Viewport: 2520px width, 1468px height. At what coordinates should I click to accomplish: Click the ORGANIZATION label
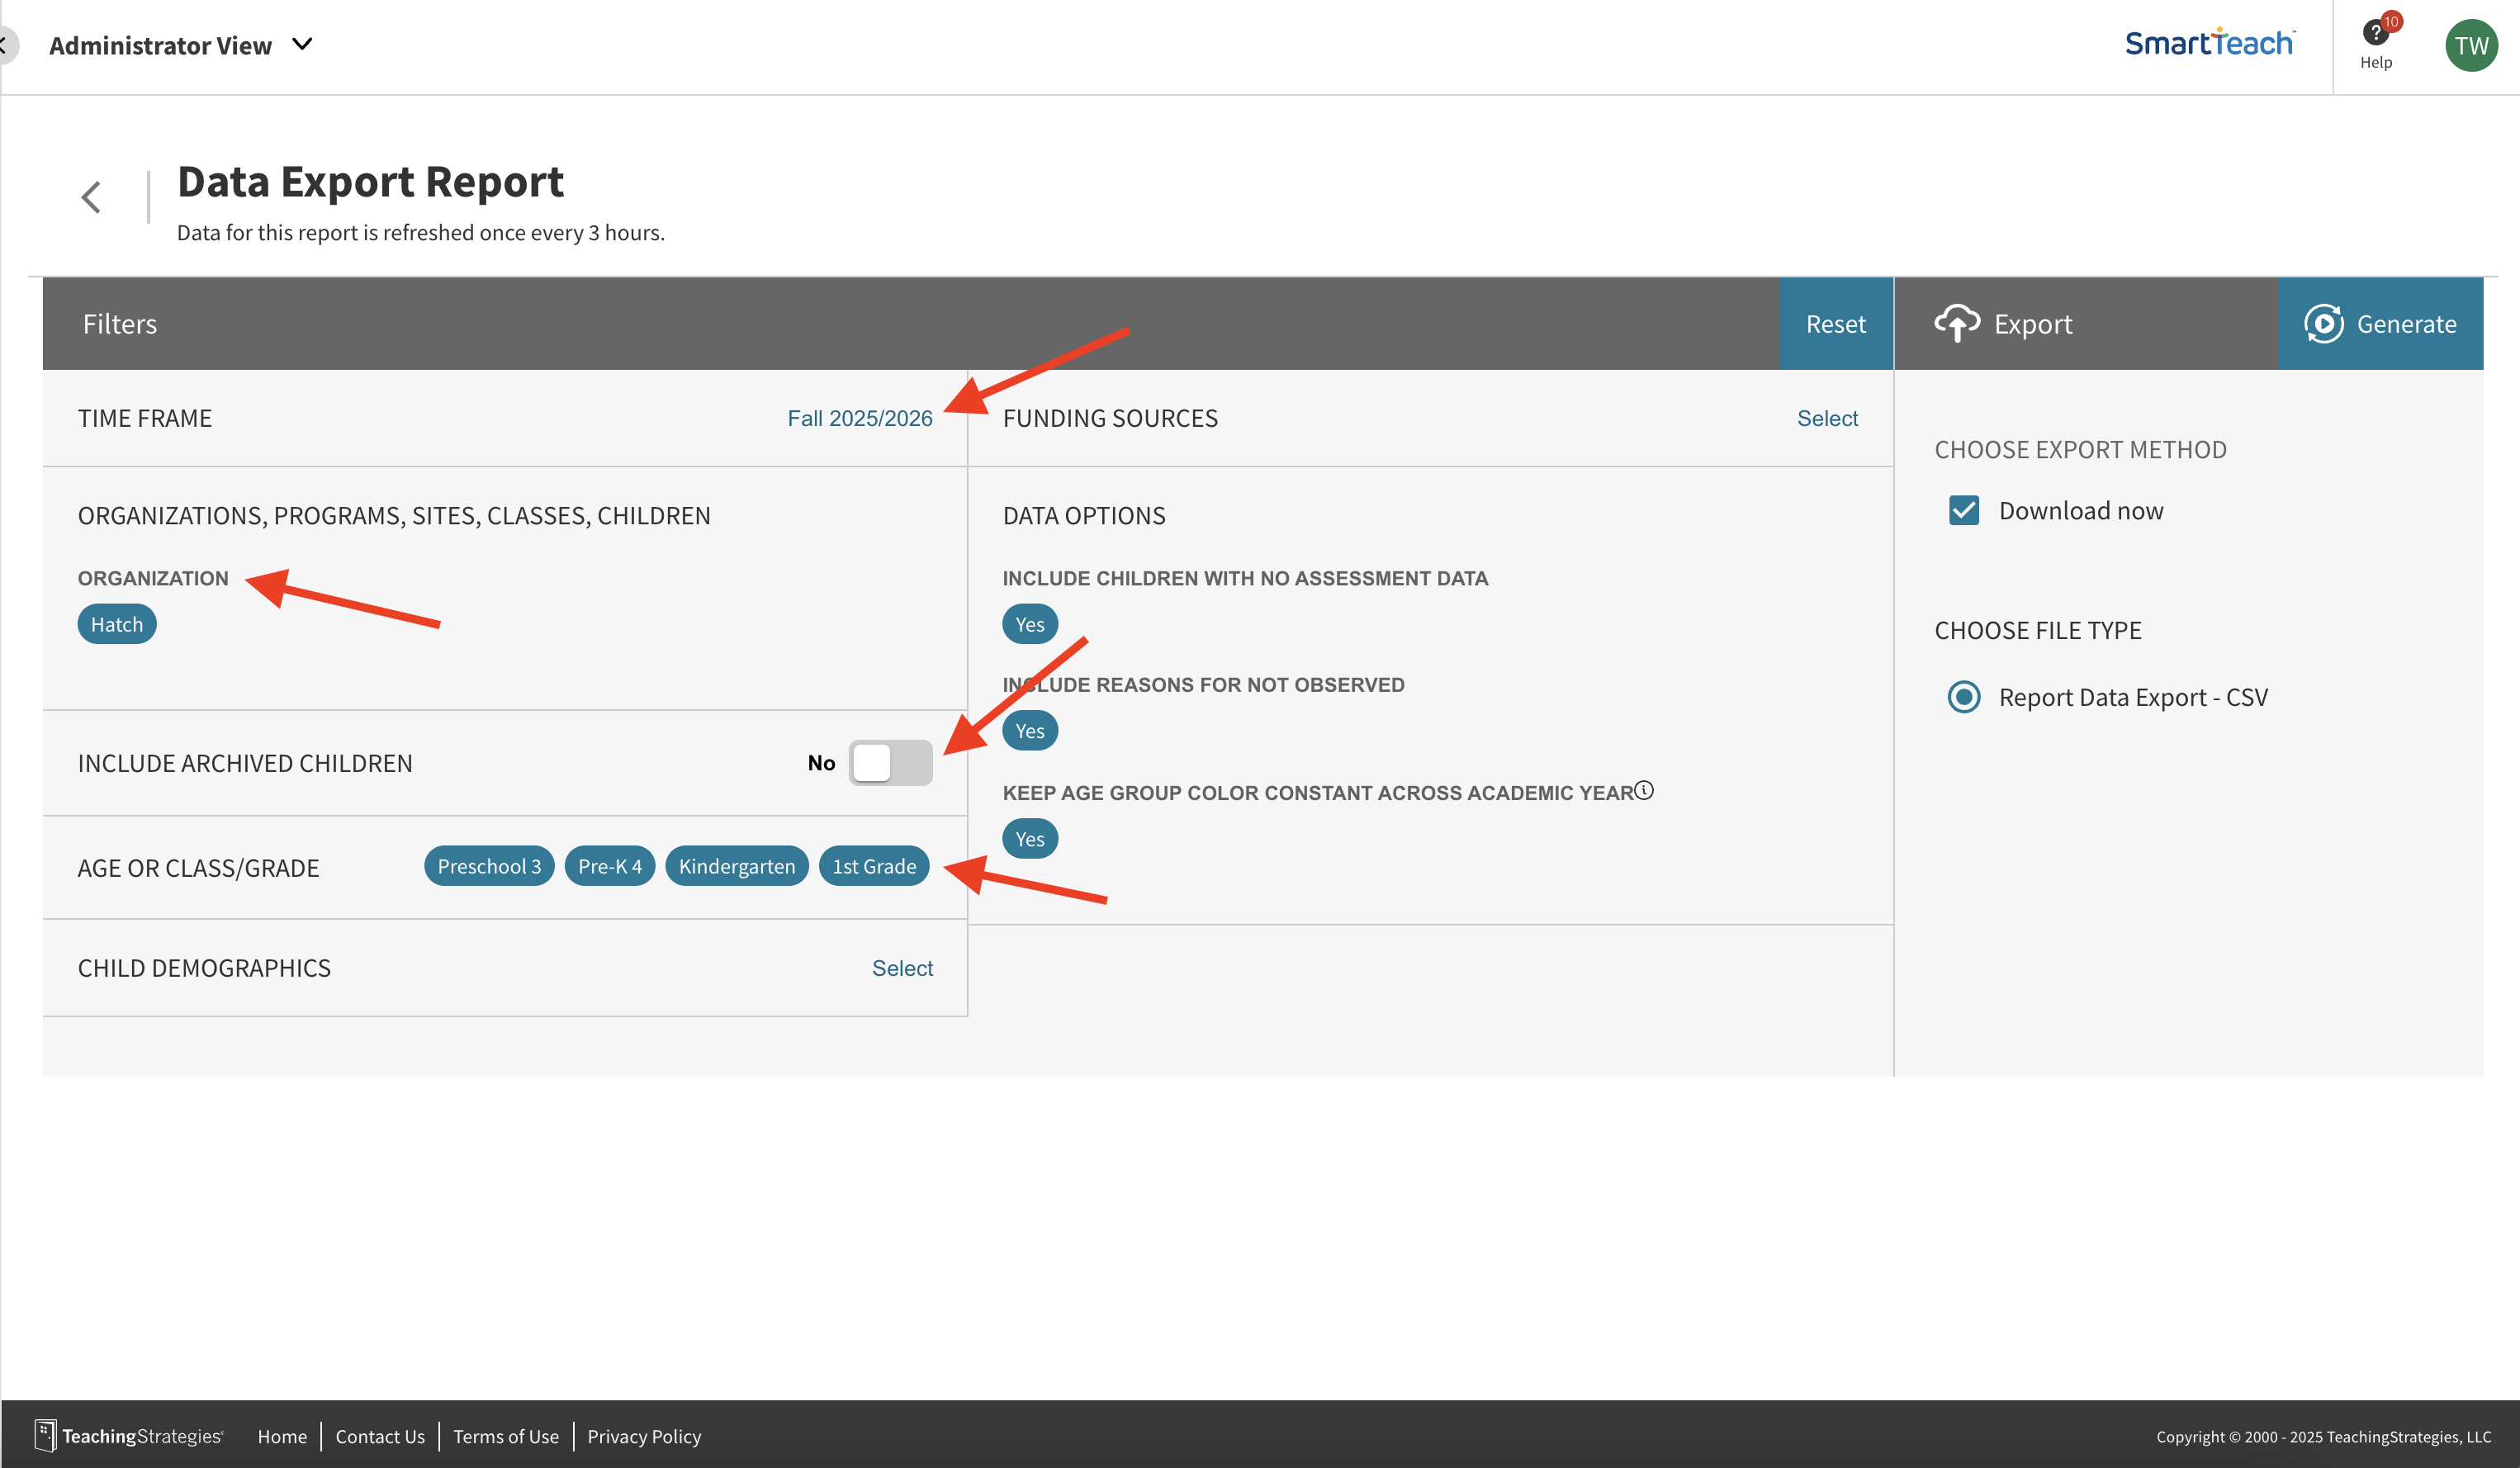click(153, 578)
